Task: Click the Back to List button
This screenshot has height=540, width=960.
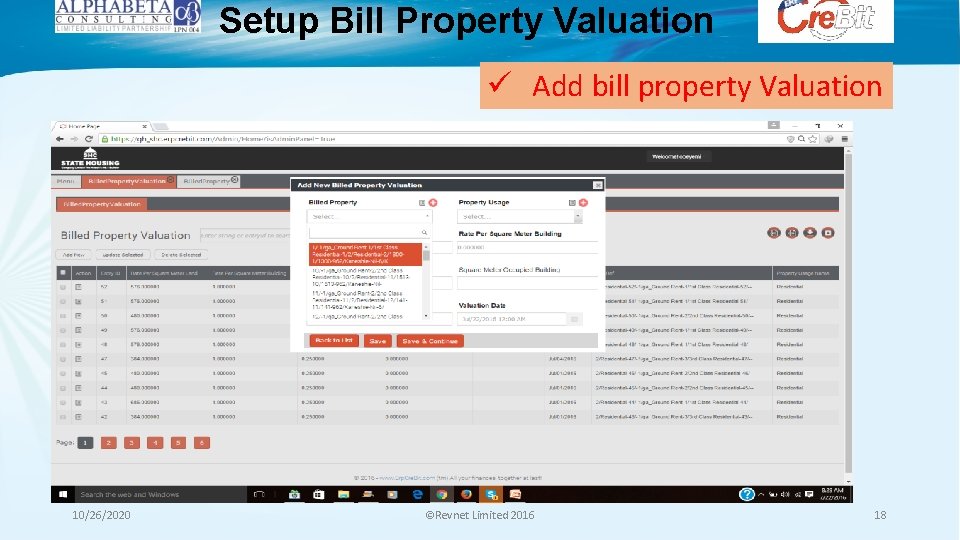Action: click(334, 340)
